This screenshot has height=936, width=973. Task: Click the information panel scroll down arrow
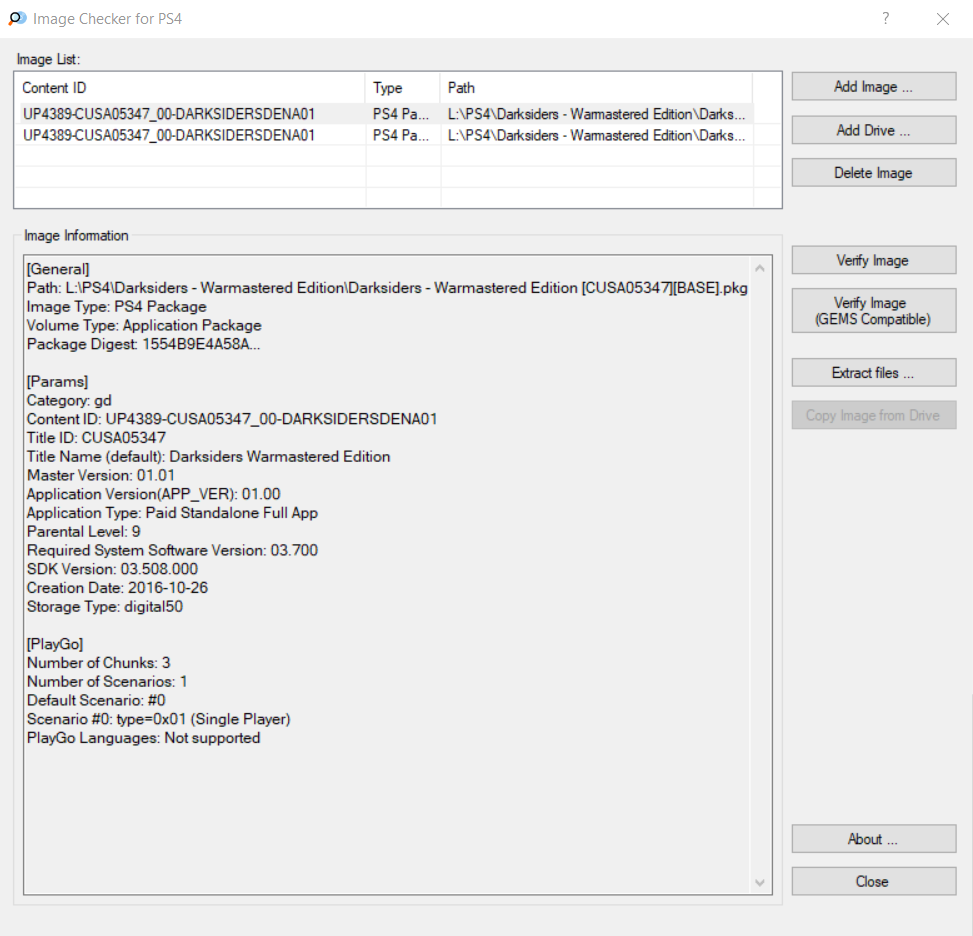tap(760, 882)
